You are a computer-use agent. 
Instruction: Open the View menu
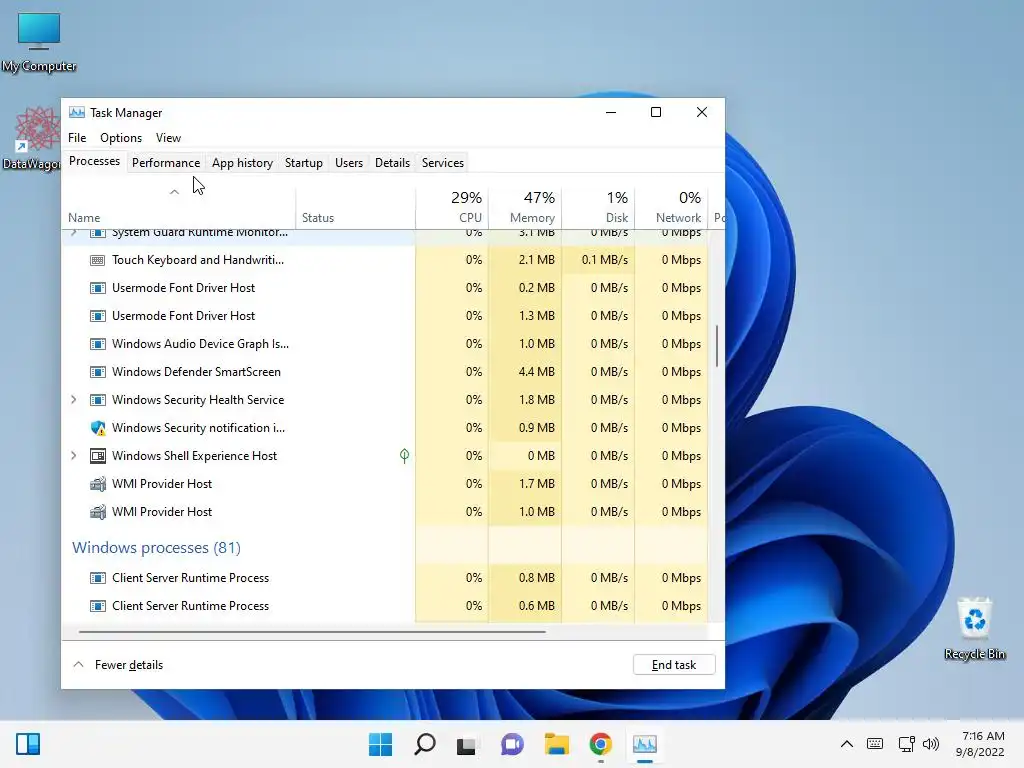168,138
